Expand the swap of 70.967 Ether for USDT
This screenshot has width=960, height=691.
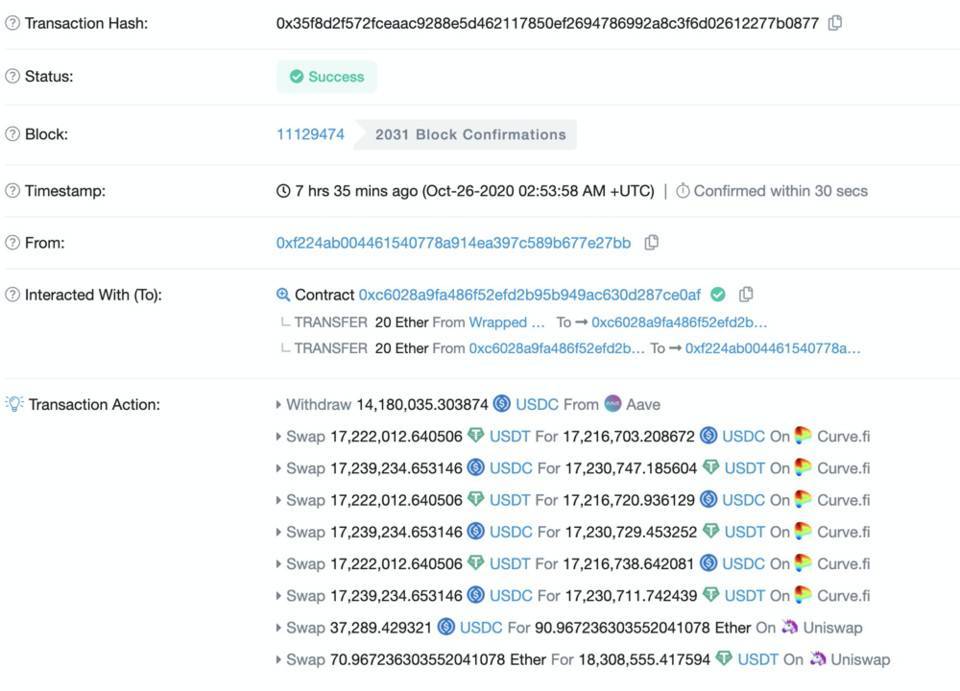click(279, 659)
